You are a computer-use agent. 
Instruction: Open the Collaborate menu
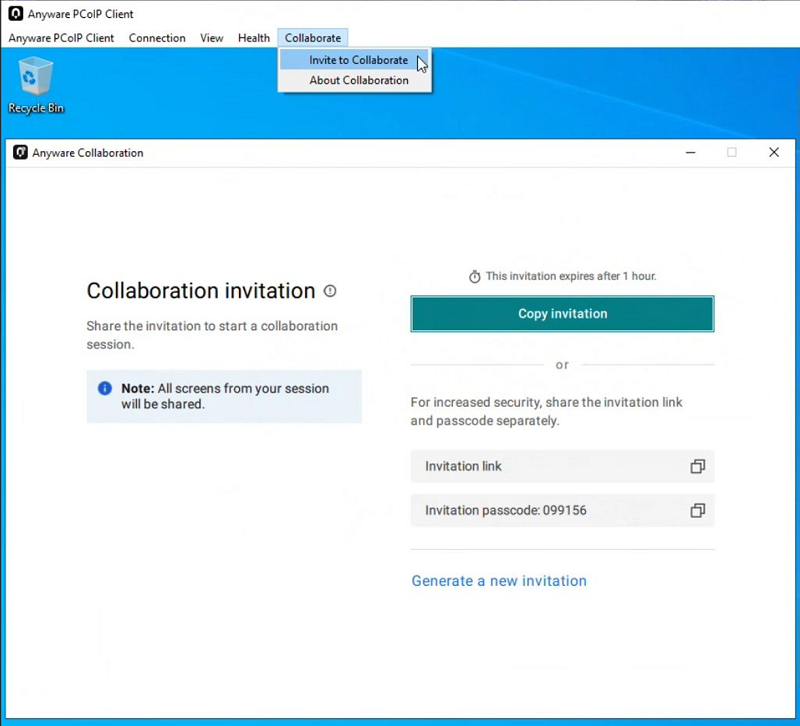tap(312, 38)
